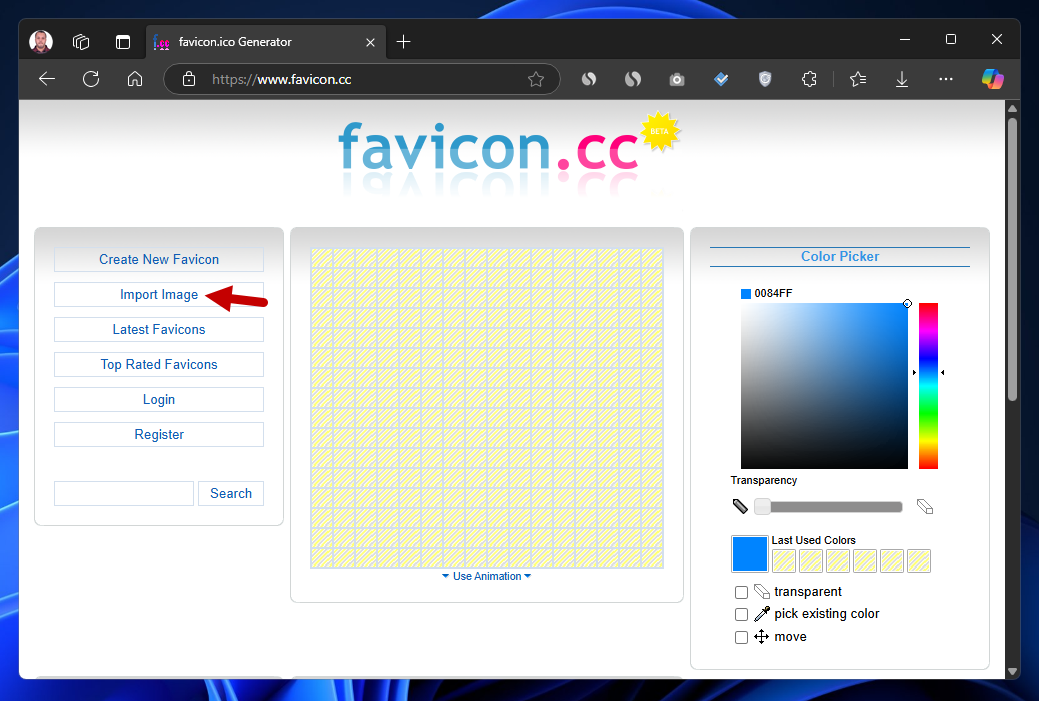
Task: Click the opaque pencil transparency icon
Action: tap(740, 507)
